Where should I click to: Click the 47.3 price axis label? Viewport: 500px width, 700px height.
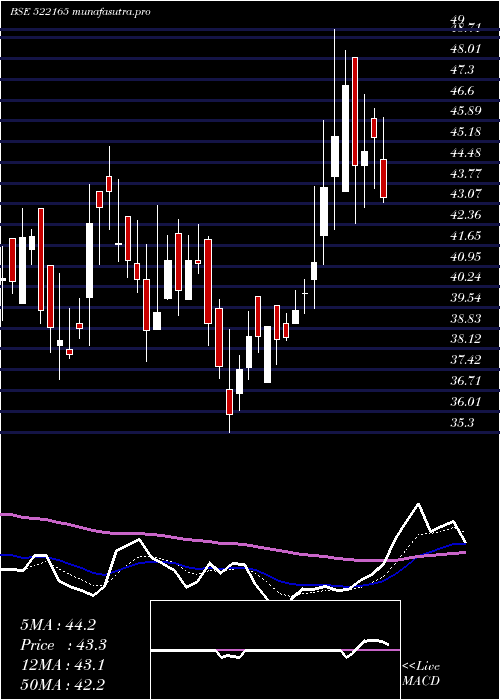(462, 69)
